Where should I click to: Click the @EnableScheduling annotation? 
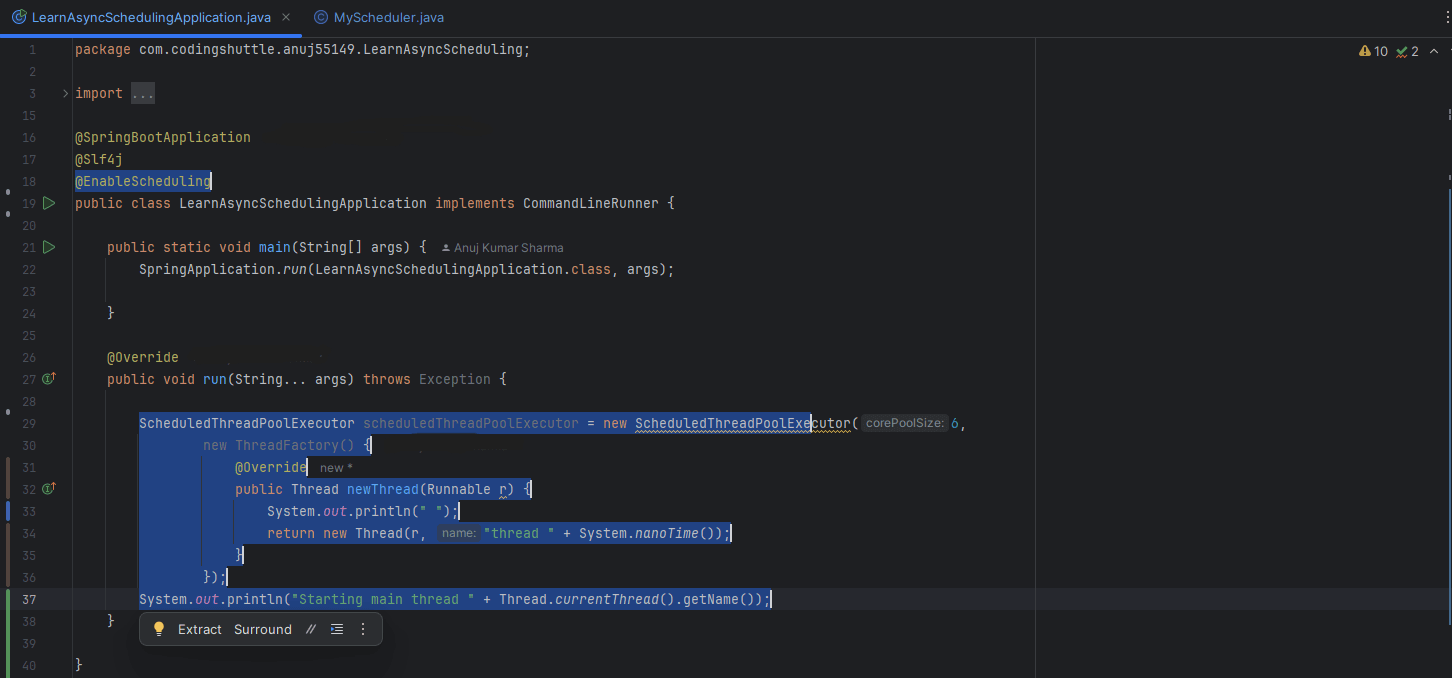tap(143, 181)
